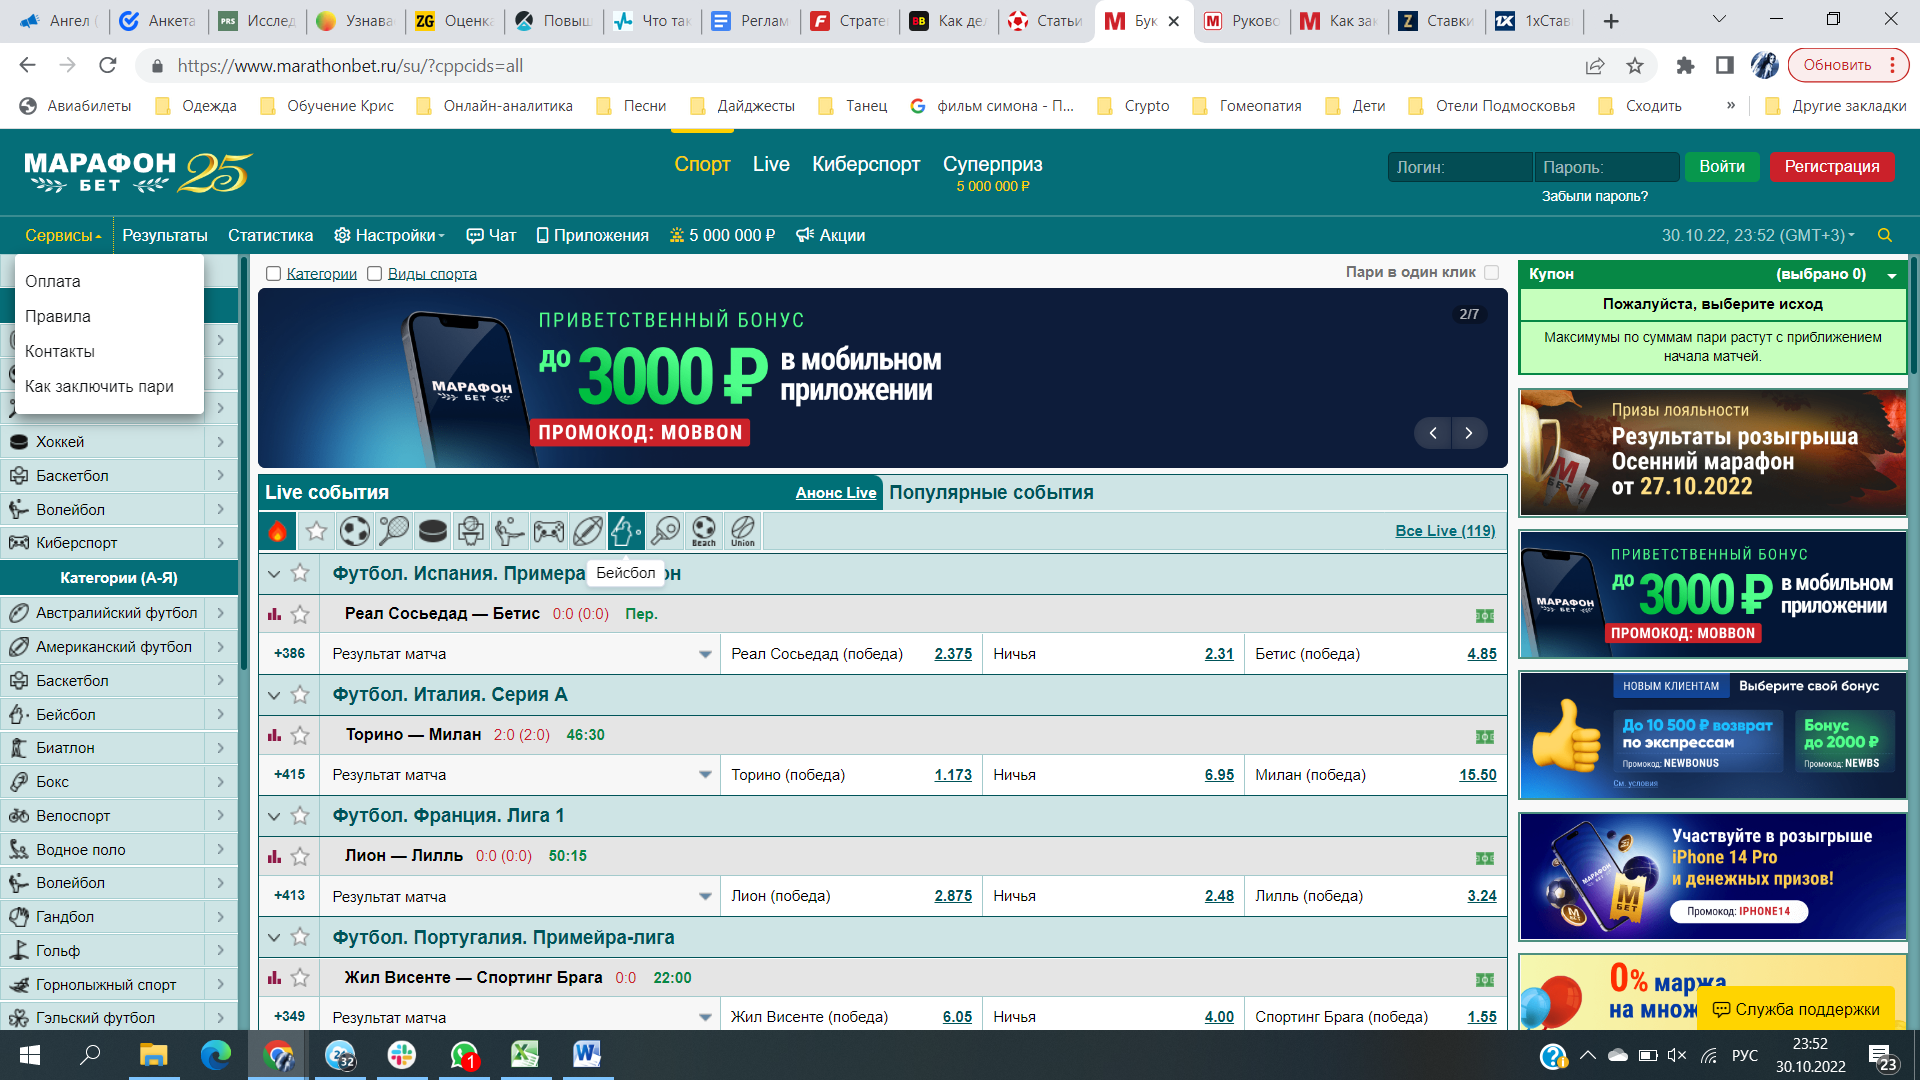
Task: Favorite the Футбол. Испания league star
Action: coord(300,573)
